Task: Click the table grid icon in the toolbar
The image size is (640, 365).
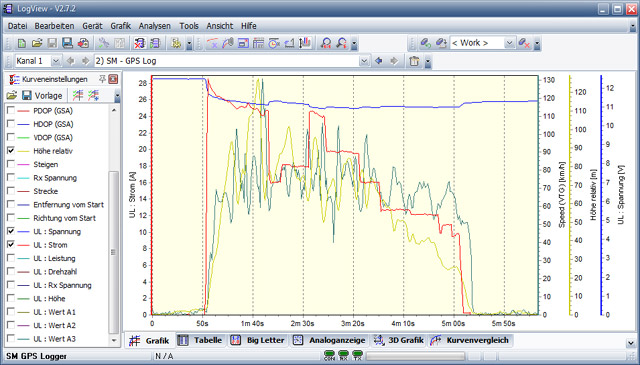Action: 258,43
